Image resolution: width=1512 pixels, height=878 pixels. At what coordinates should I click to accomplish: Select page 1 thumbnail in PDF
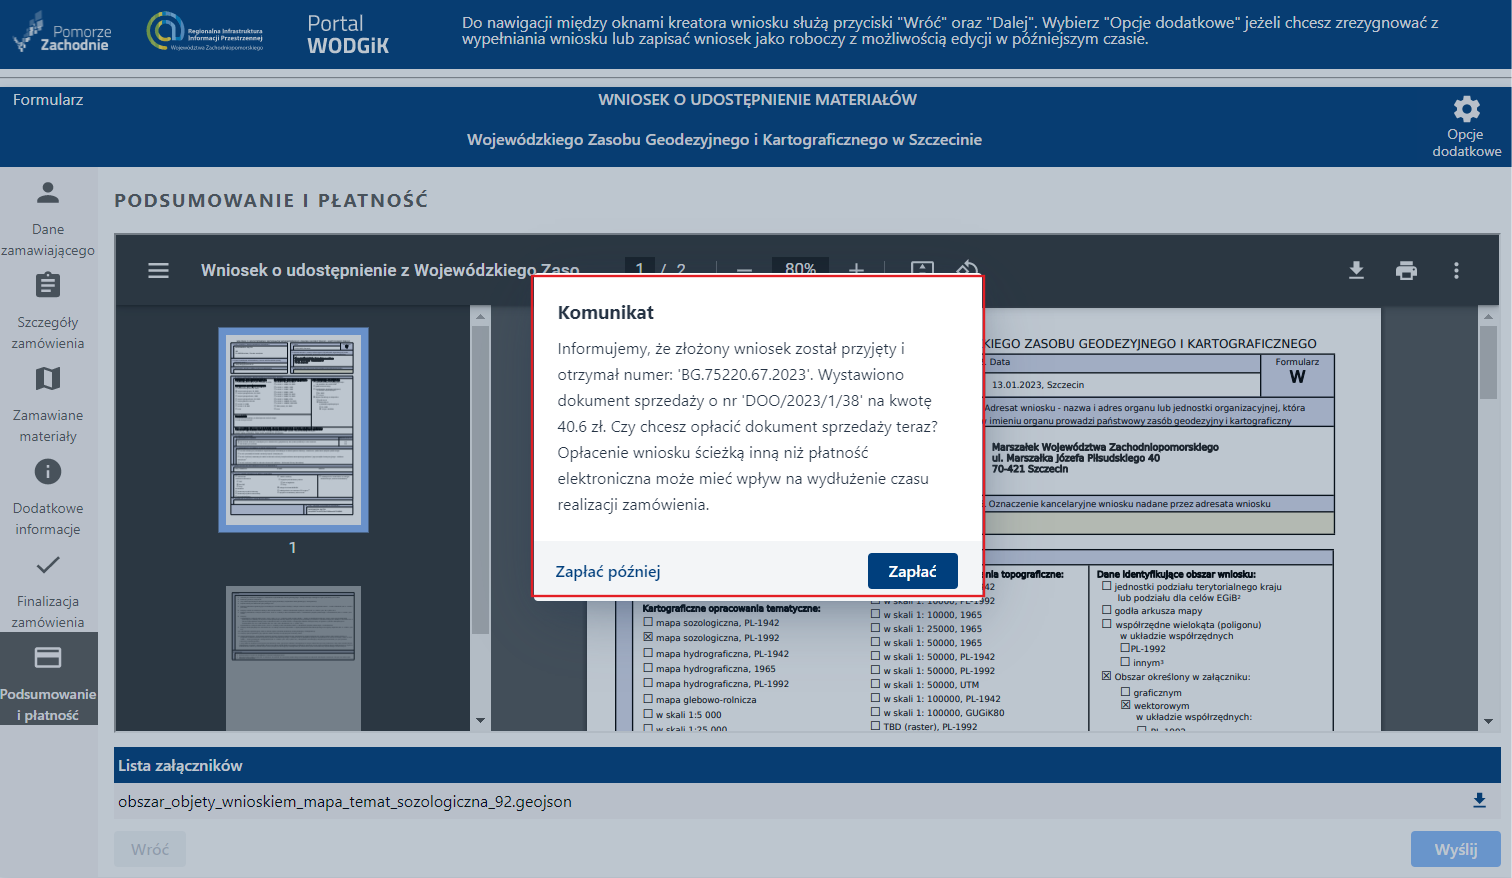293,430
